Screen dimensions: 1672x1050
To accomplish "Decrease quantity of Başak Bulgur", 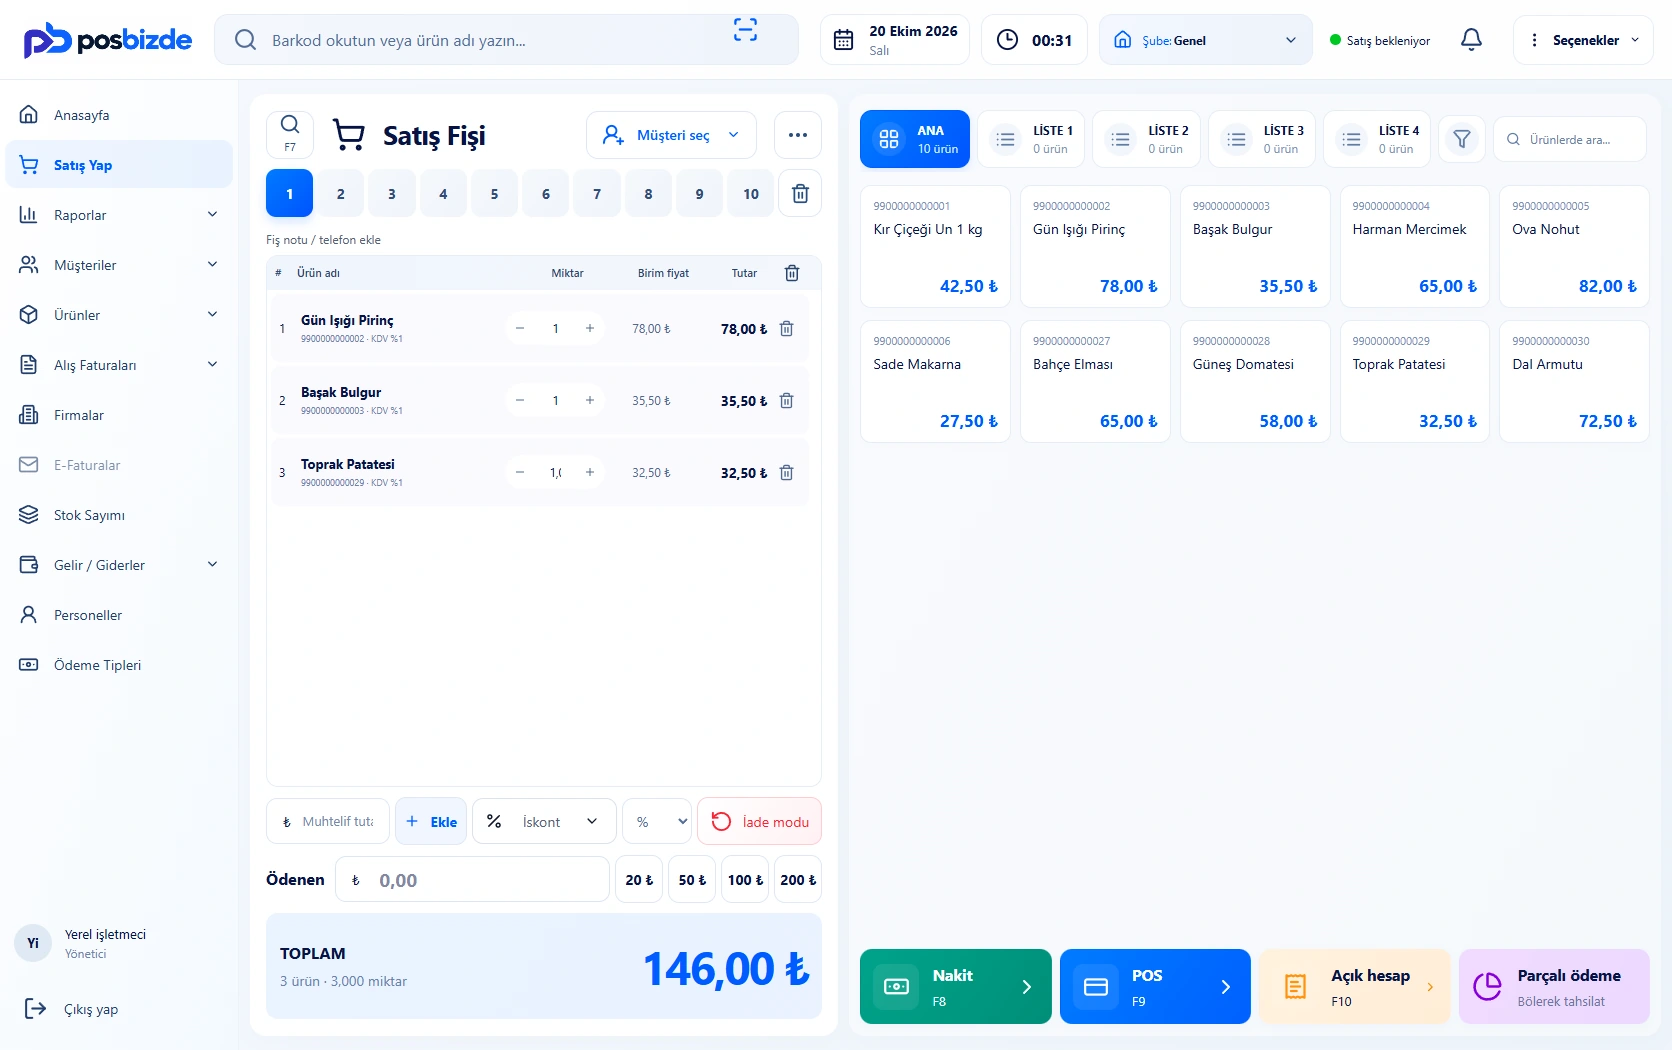I will [x=520, y=400].
